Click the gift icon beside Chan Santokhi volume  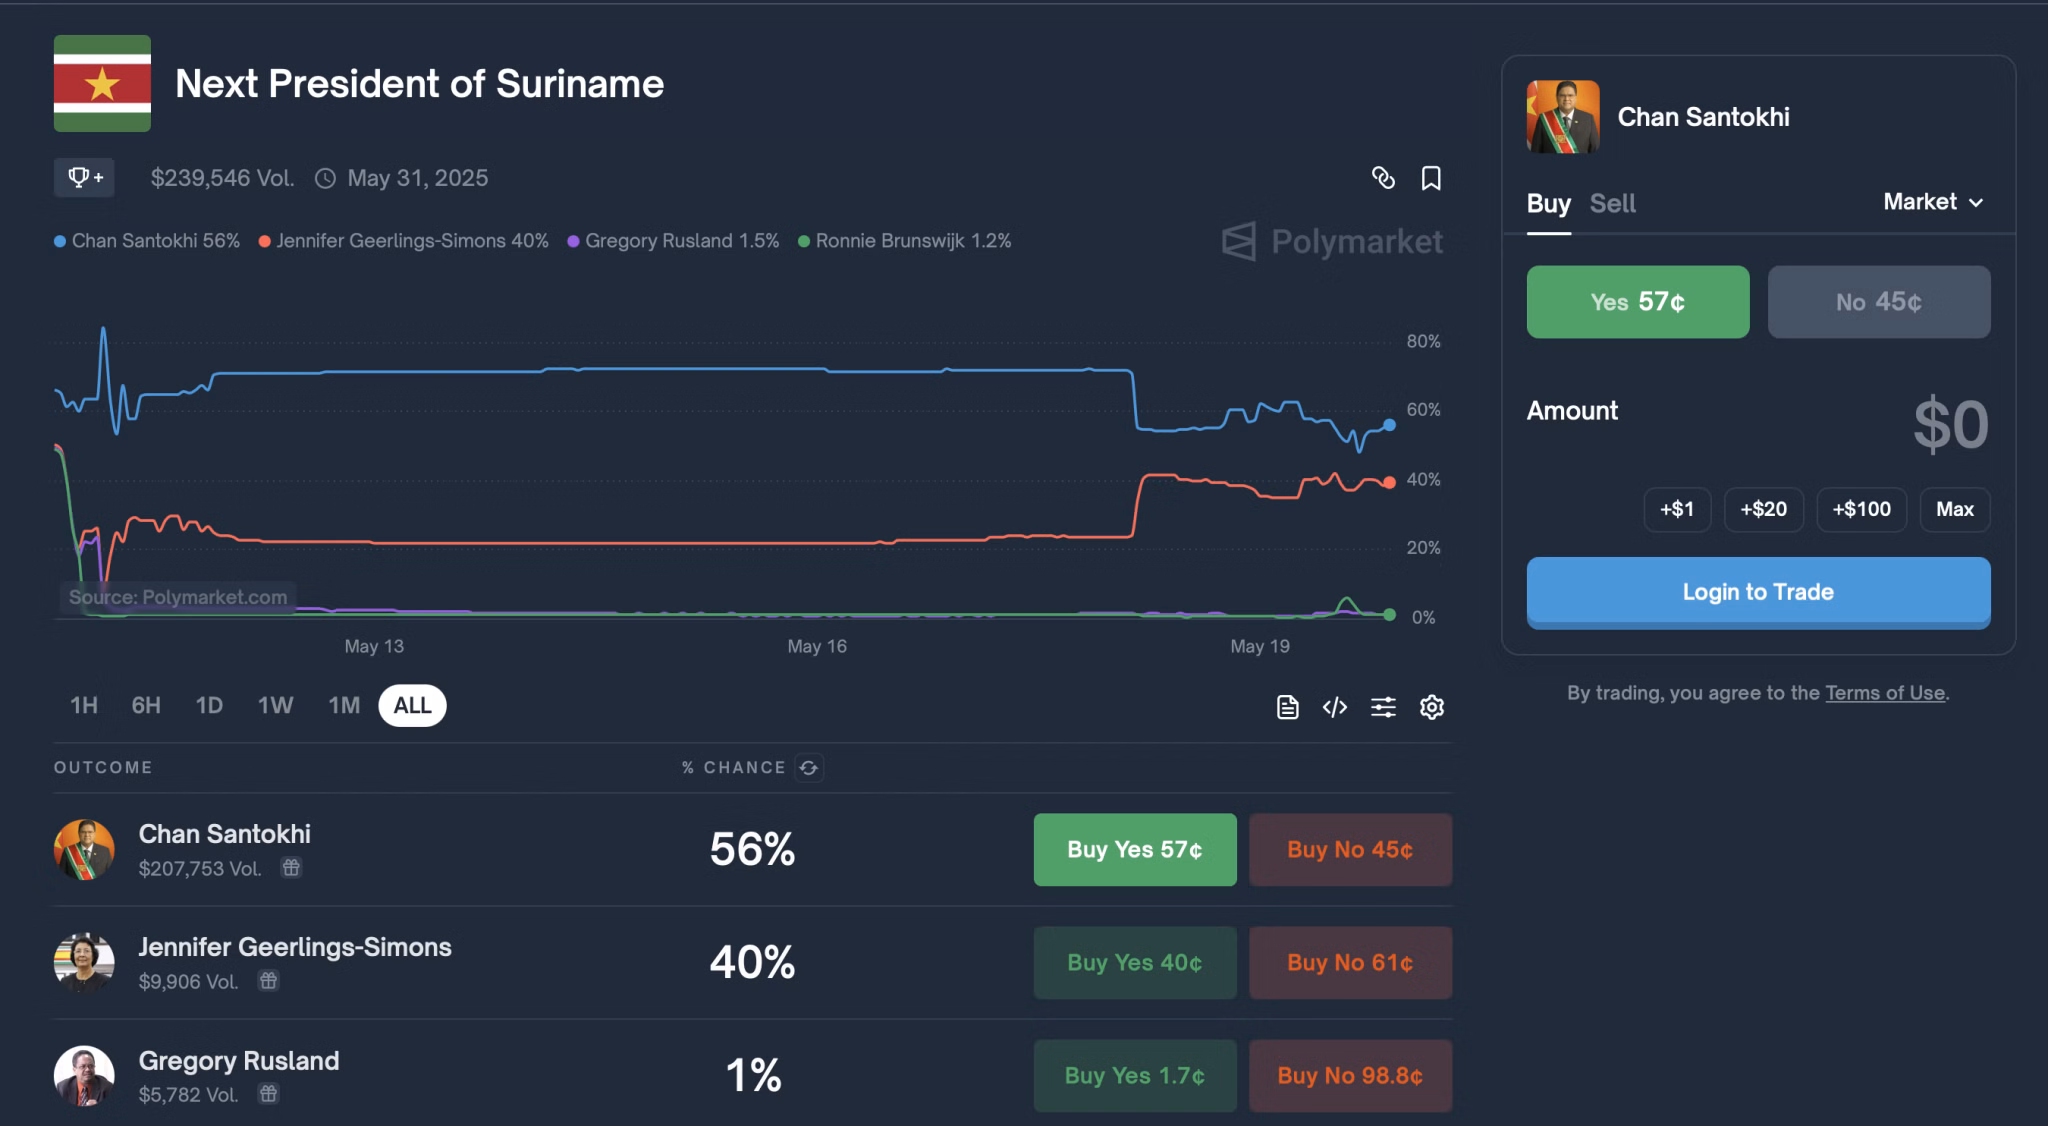(291, 867)
